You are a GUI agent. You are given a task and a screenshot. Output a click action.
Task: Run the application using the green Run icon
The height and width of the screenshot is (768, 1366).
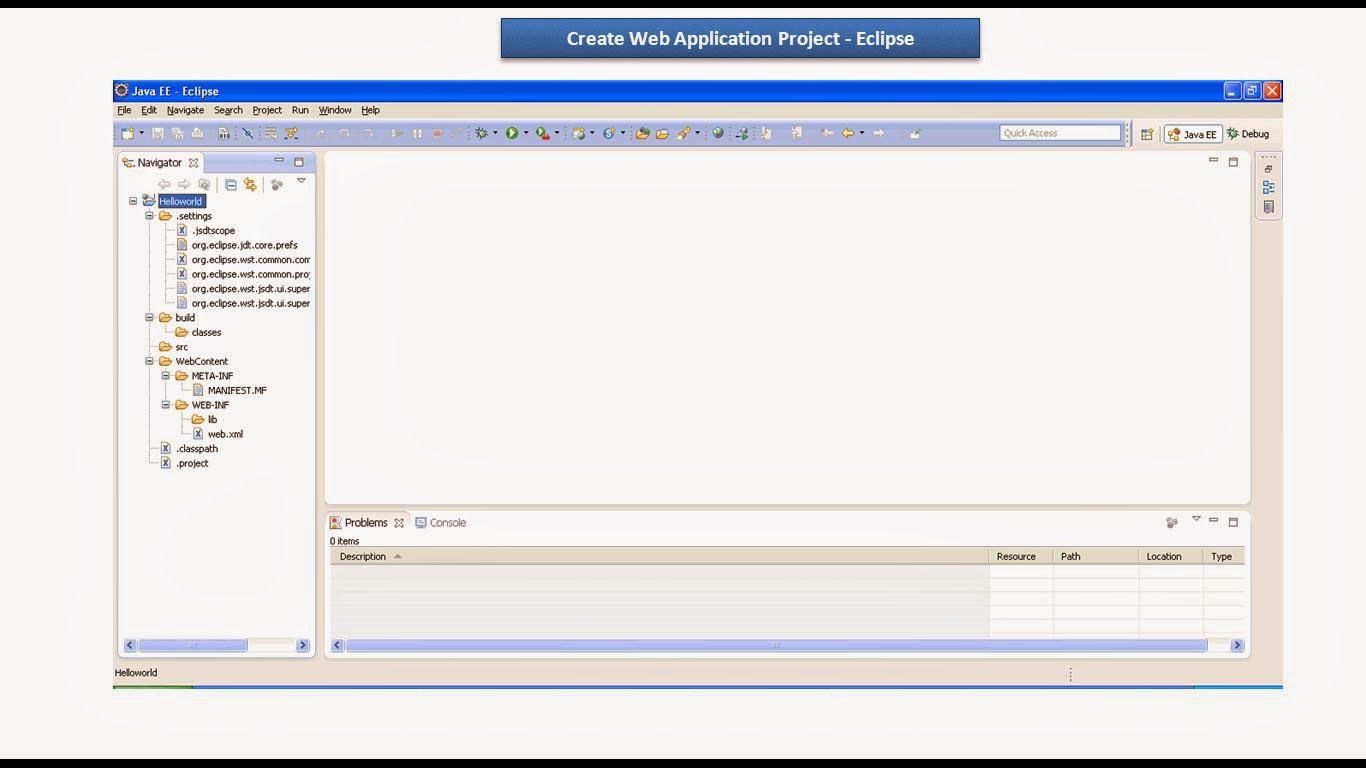click(x=512, y=132)
